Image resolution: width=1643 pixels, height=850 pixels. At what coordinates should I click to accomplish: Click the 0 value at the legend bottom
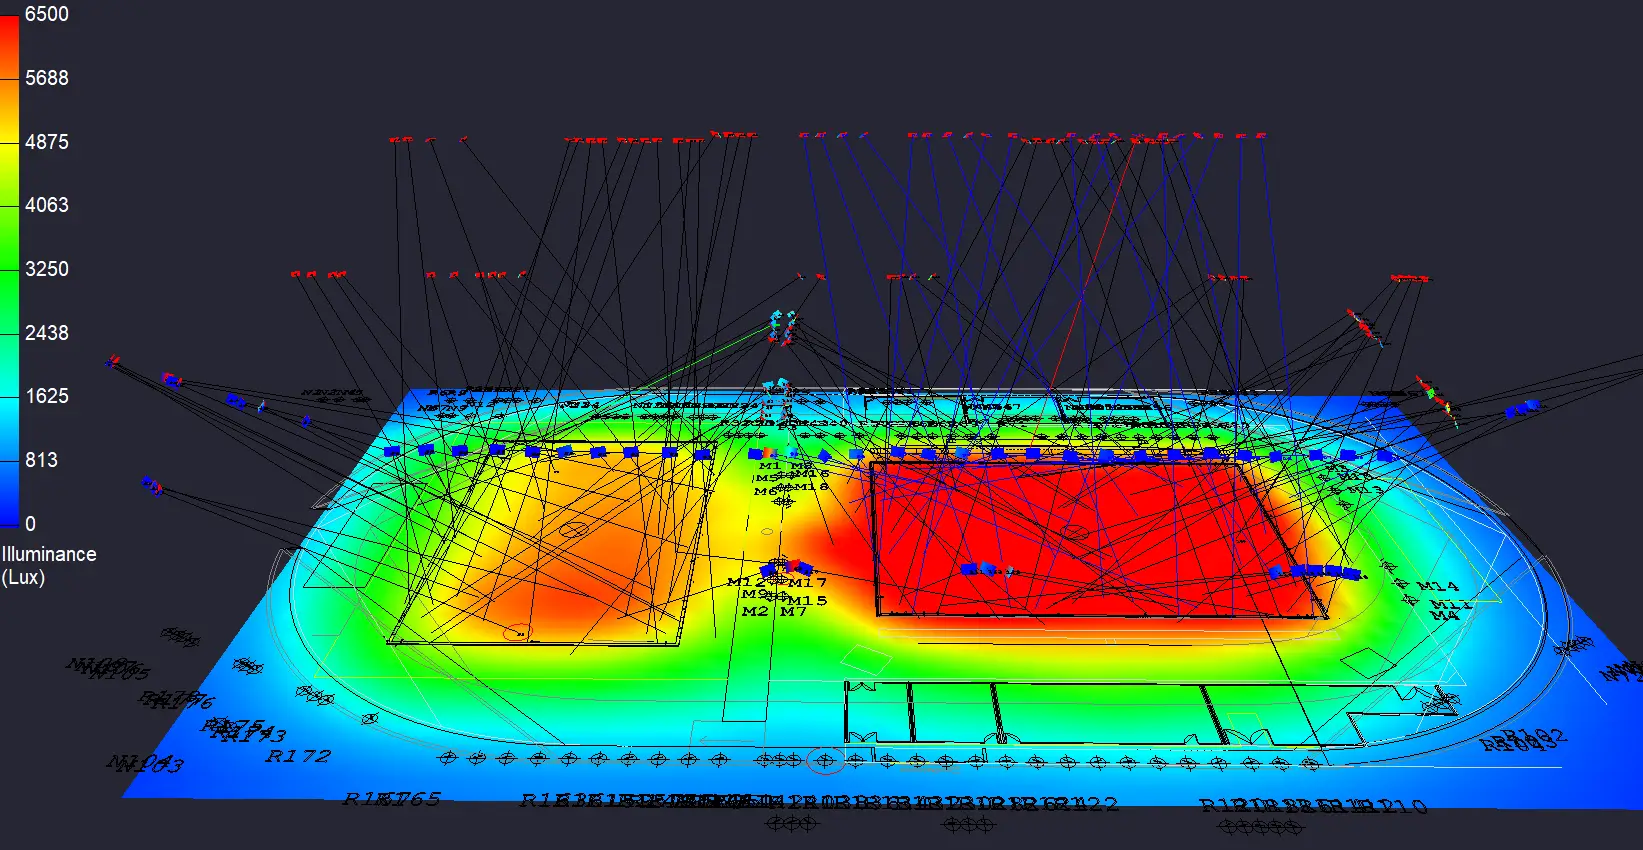tap(30, 524)
